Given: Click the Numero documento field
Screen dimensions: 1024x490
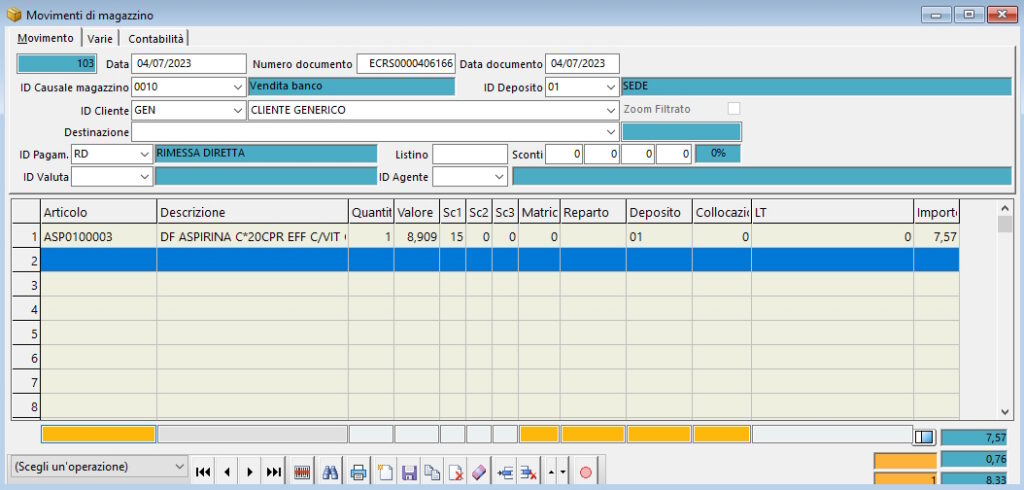Looking at the screenshot, I should 406,64.
